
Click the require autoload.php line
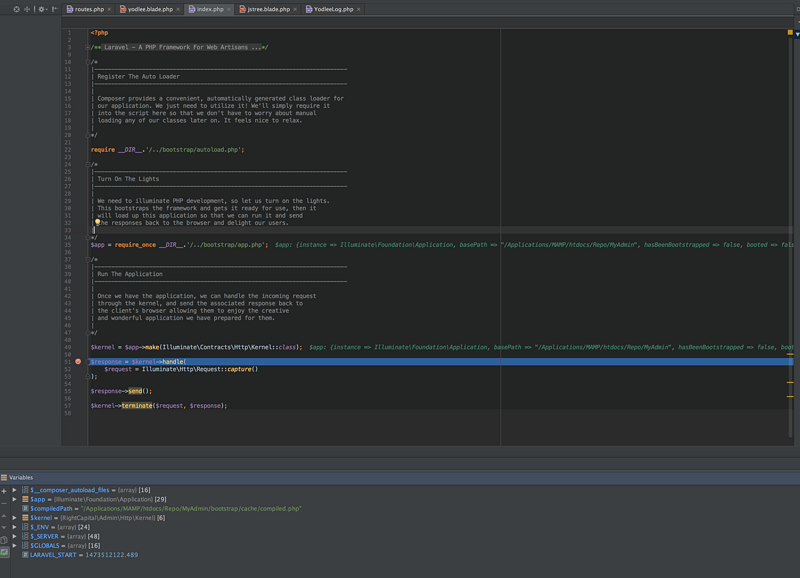[x=167, y=150]
